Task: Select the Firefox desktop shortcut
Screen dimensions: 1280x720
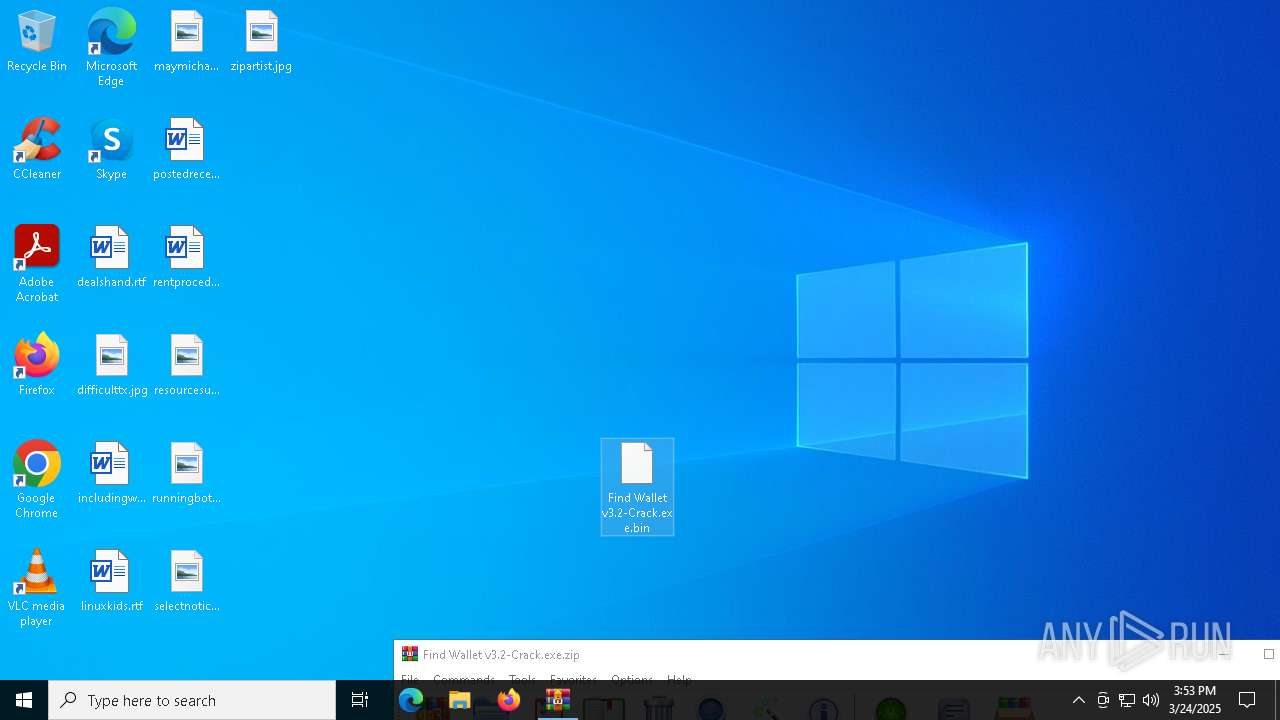Action: pos(37,366)
